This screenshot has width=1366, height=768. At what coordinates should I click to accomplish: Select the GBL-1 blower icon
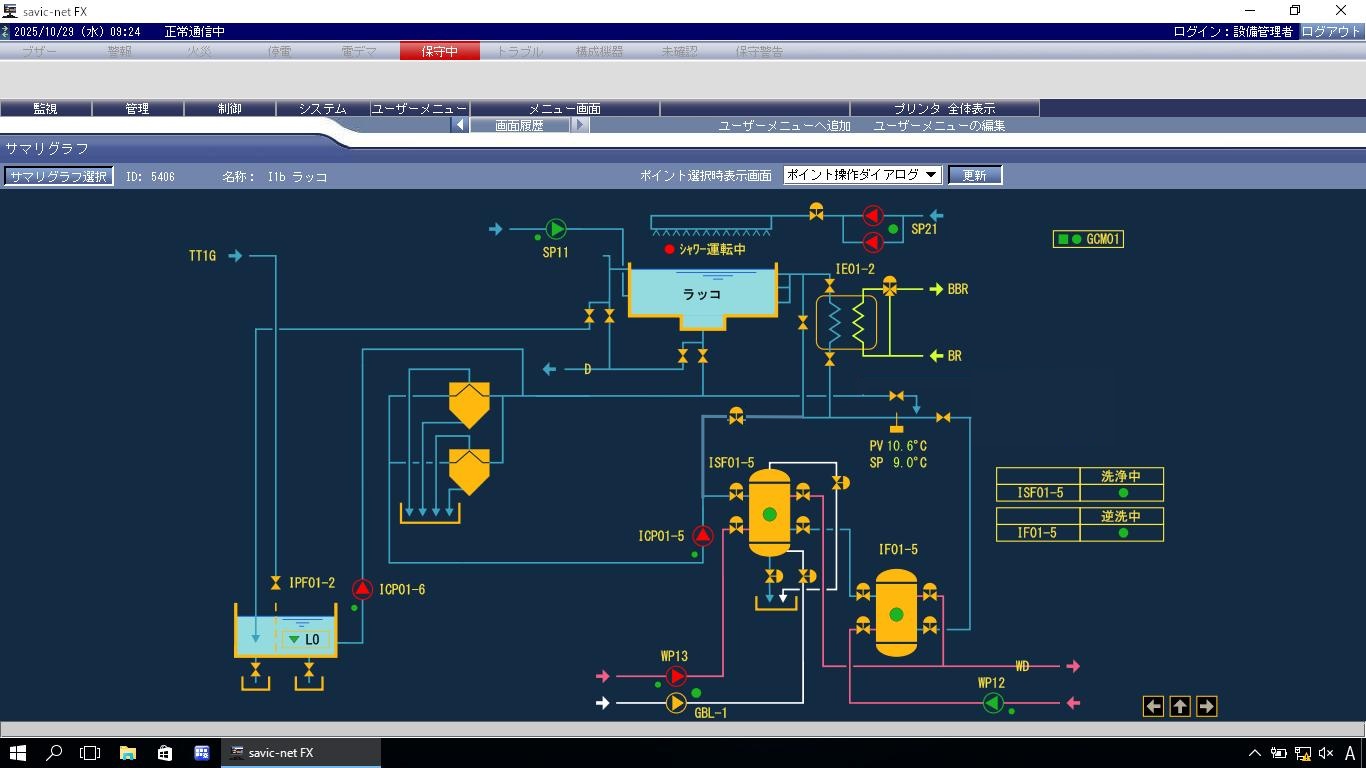pyautogui.click(x=676, y=703)
